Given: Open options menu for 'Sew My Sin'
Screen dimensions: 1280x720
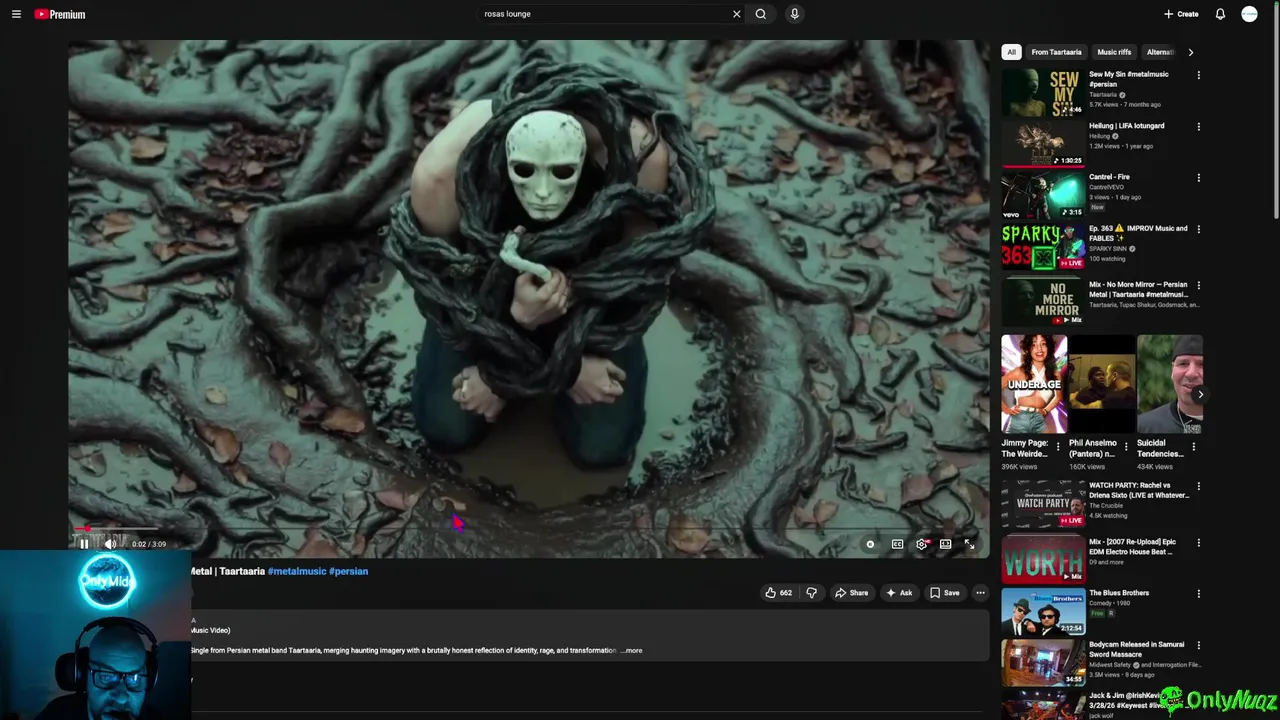Looking at the screenshot, I should (x=1198, y=75).
